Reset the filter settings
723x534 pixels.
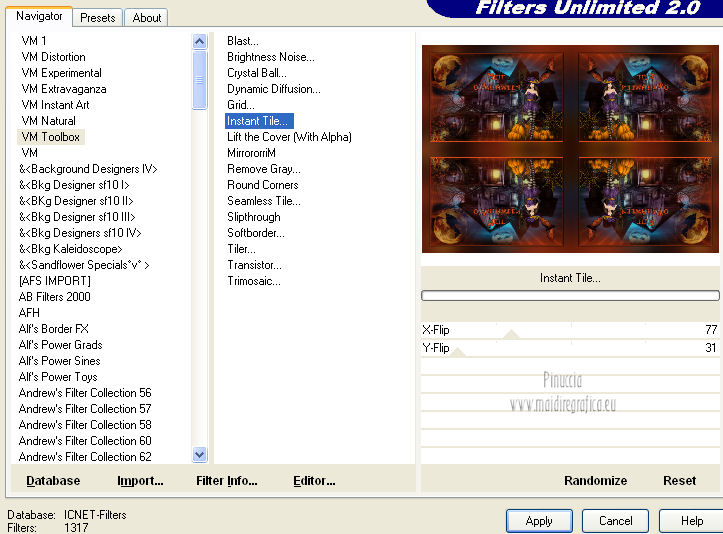pyautogui.click(x=679, y=481)
